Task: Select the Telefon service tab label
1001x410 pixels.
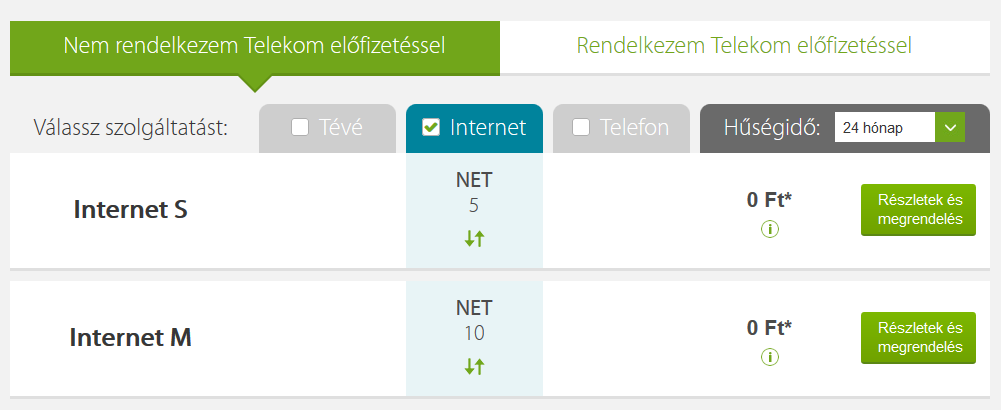Action: pos(634,128)
